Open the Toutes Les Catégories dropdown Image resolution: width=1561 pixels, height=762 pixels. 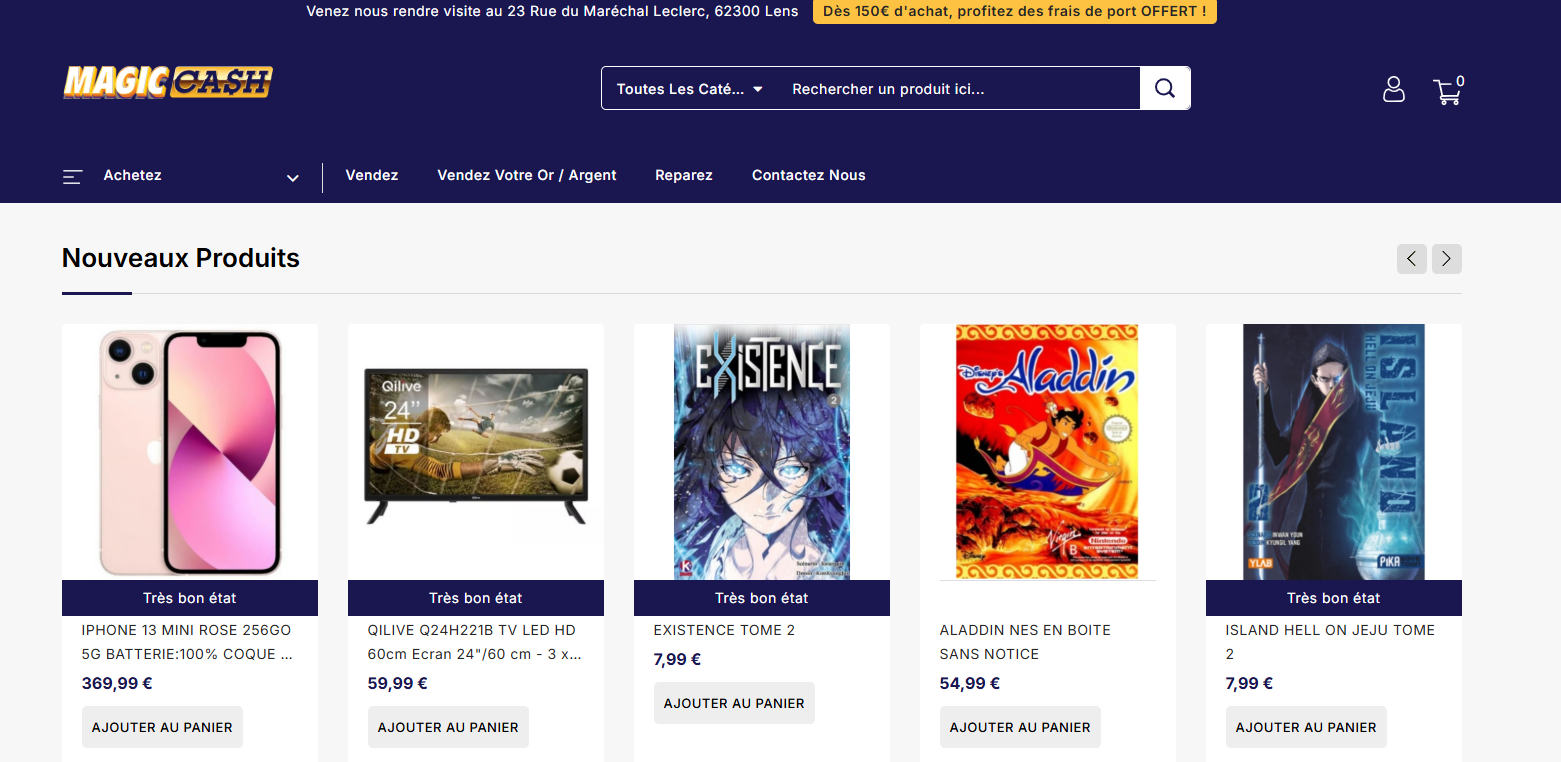pyautogui.click(x=690, y=89)
